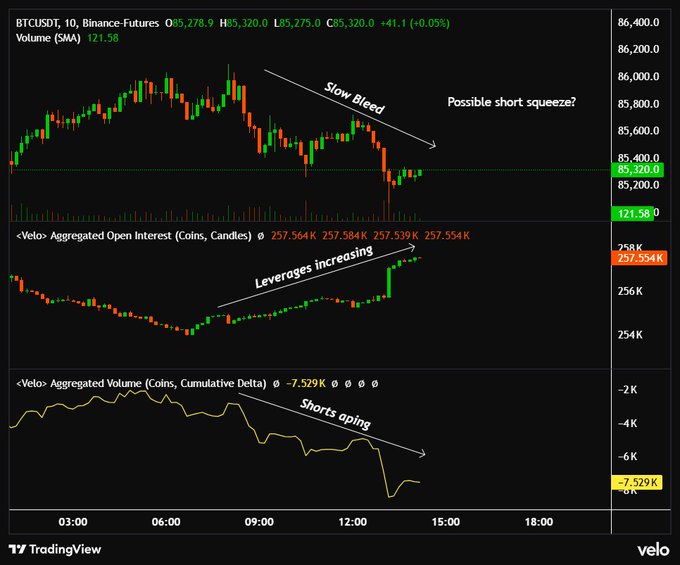Click the orange open interest label 257.554K on axis

tap(639, 258)
